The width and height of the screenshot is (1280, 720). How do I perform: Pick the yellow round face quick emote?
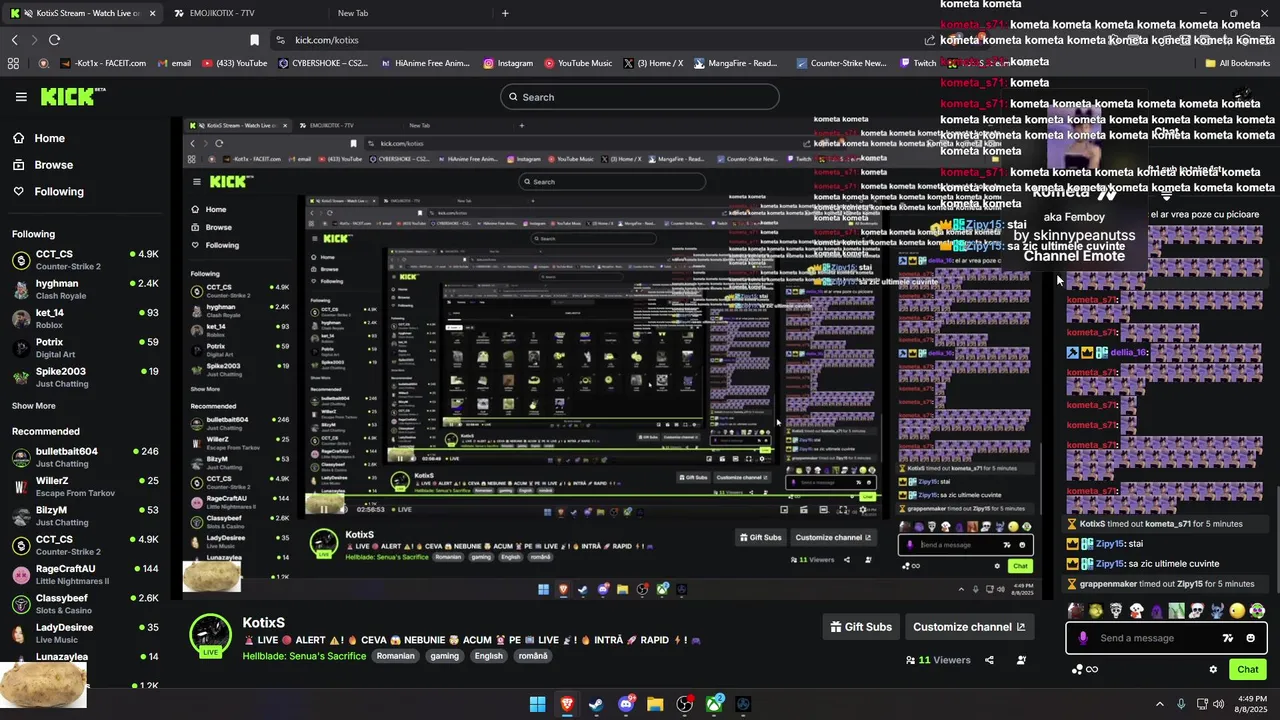pyautogui.click(x=1238, y=611)
